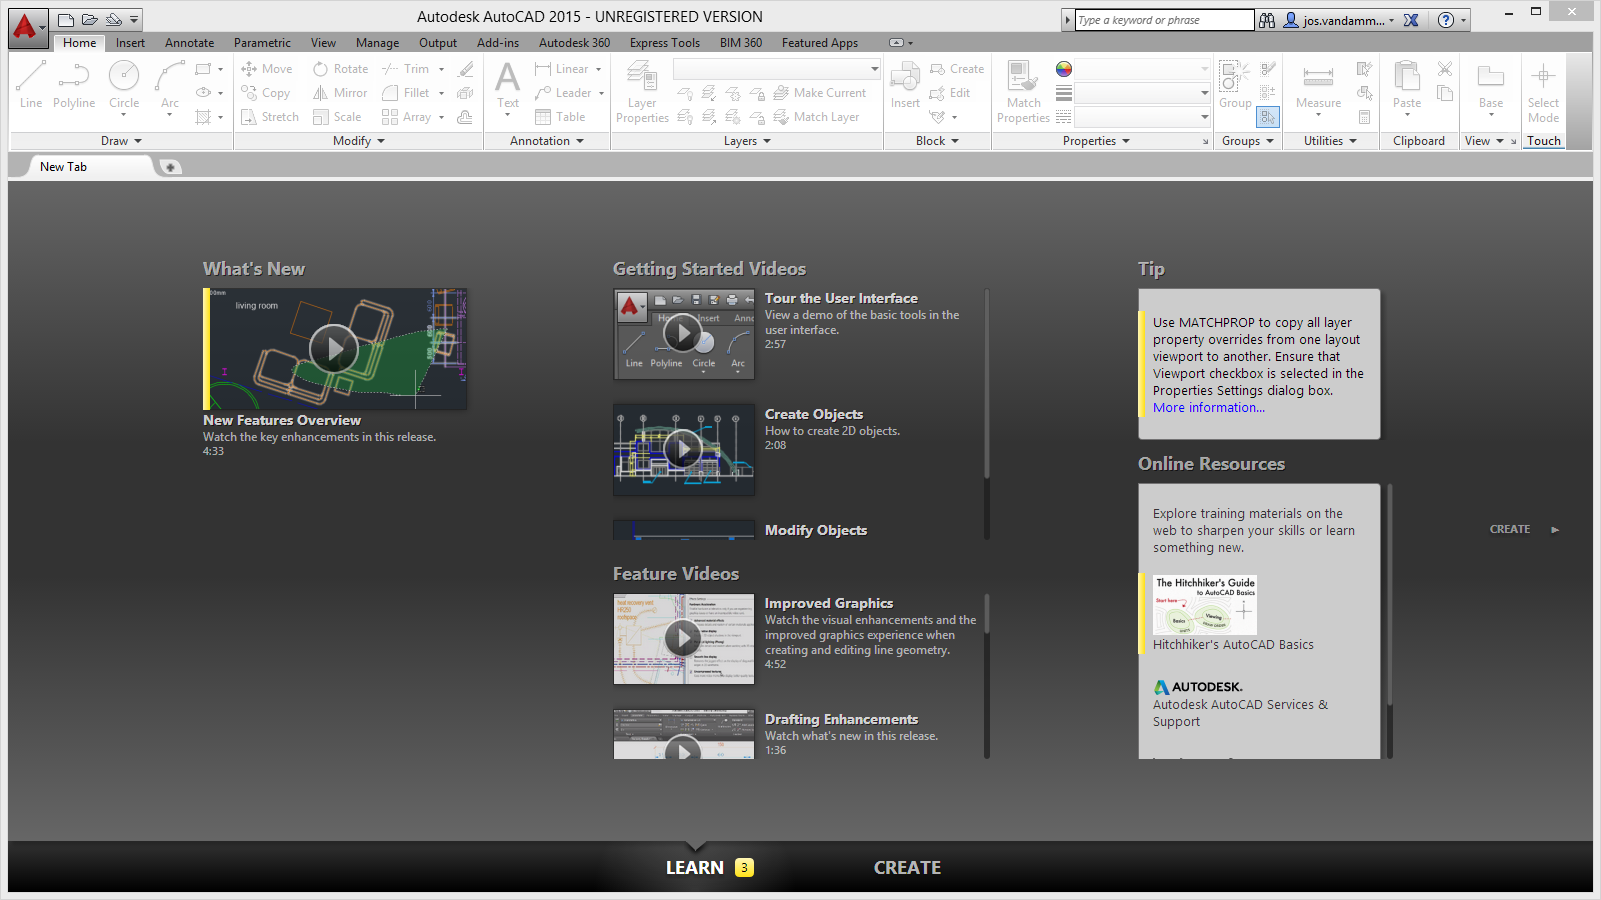Open the Insert ribbon tab
Image resolution: width=1601 pixels, height=900 pixels.
pyautogui.click(x=130, y=43)
